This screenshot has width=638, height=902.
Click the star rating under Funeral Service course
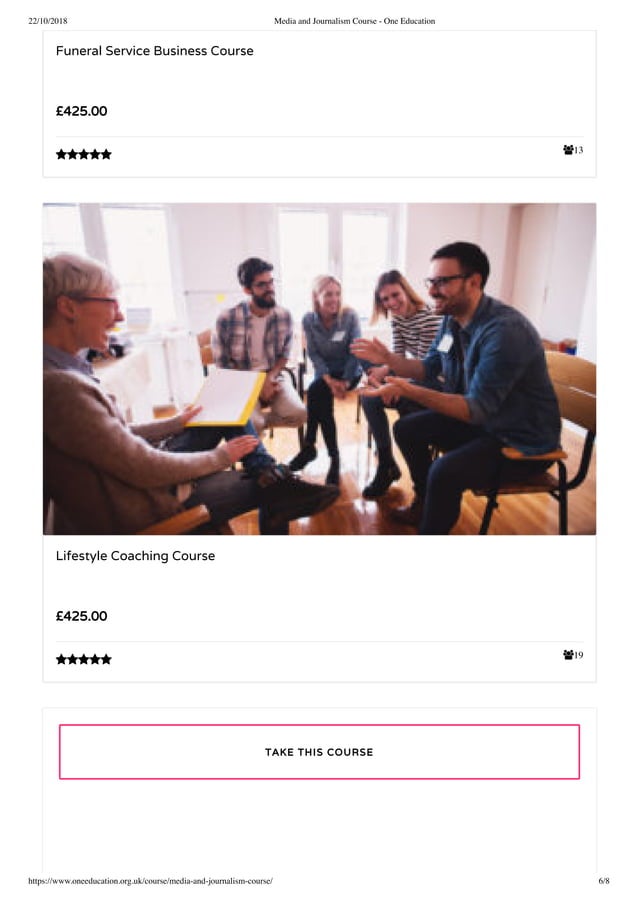(x=83, y=154)
